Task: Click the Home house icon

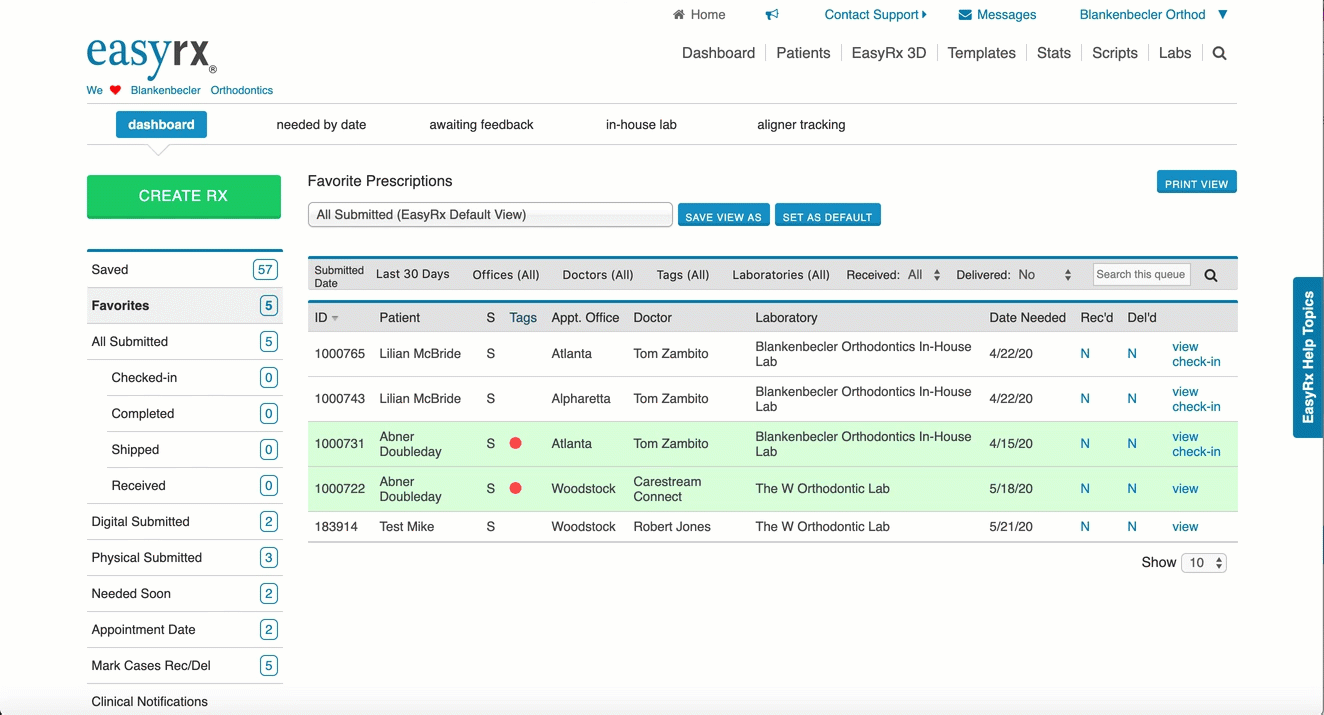Action: (x=679, y=15)
